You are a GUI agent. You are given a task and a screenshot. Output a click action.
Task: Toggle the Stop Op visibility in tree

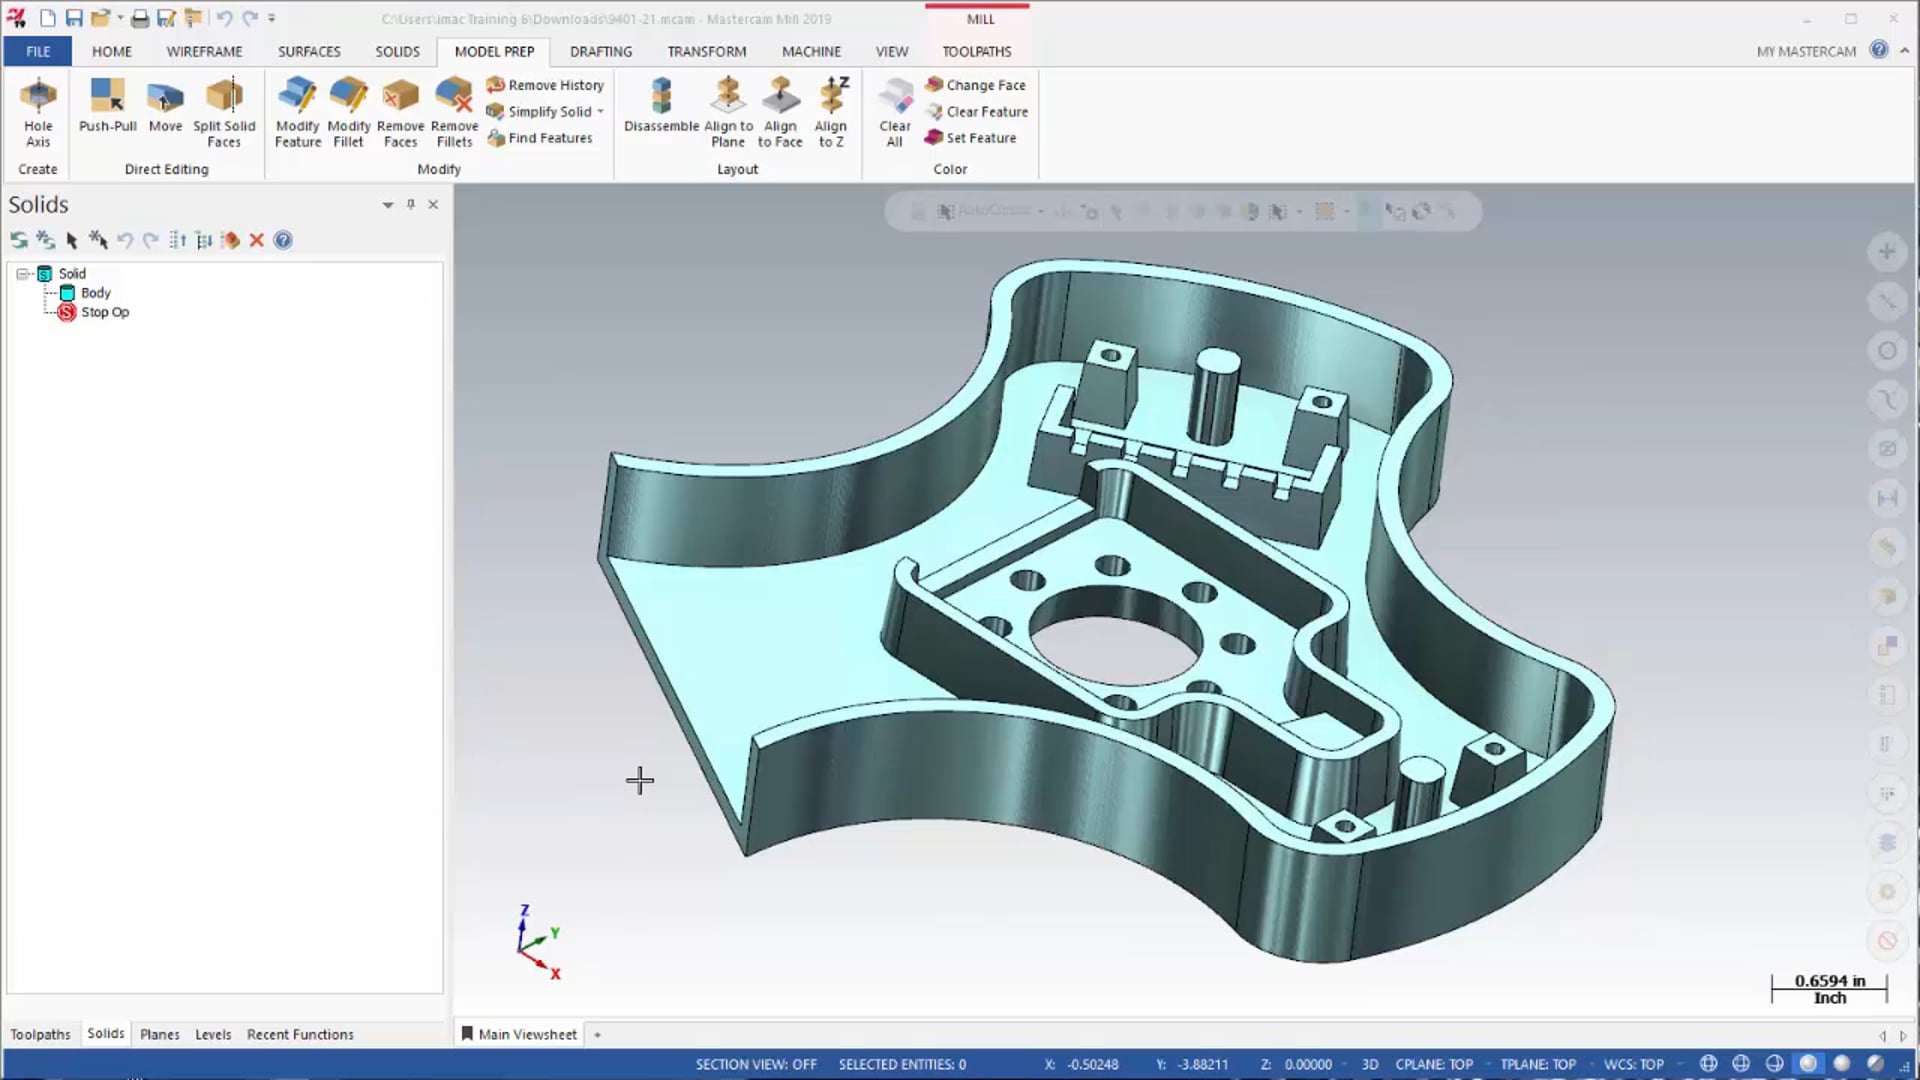pos(67,311)
